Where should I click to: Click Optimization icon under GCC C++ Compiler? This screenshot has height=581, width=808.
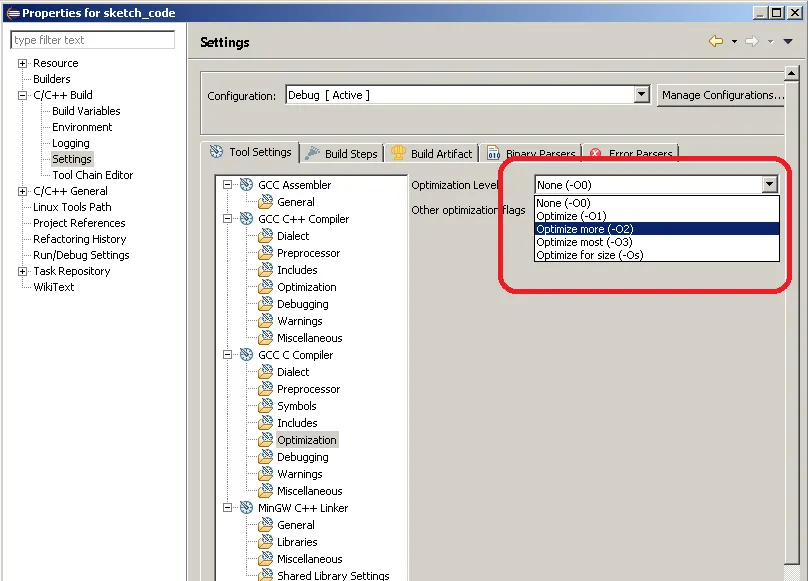point(265,287)
